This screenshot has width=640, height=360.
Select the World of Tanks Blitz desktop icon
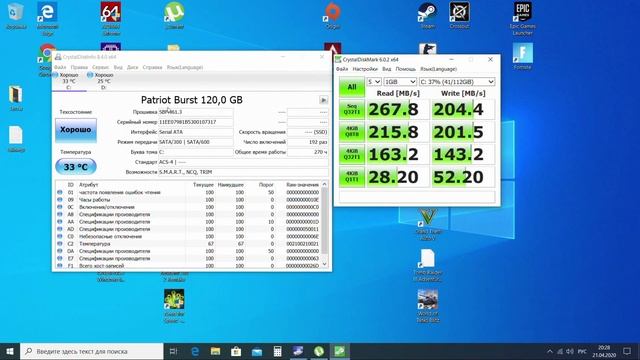428,306
